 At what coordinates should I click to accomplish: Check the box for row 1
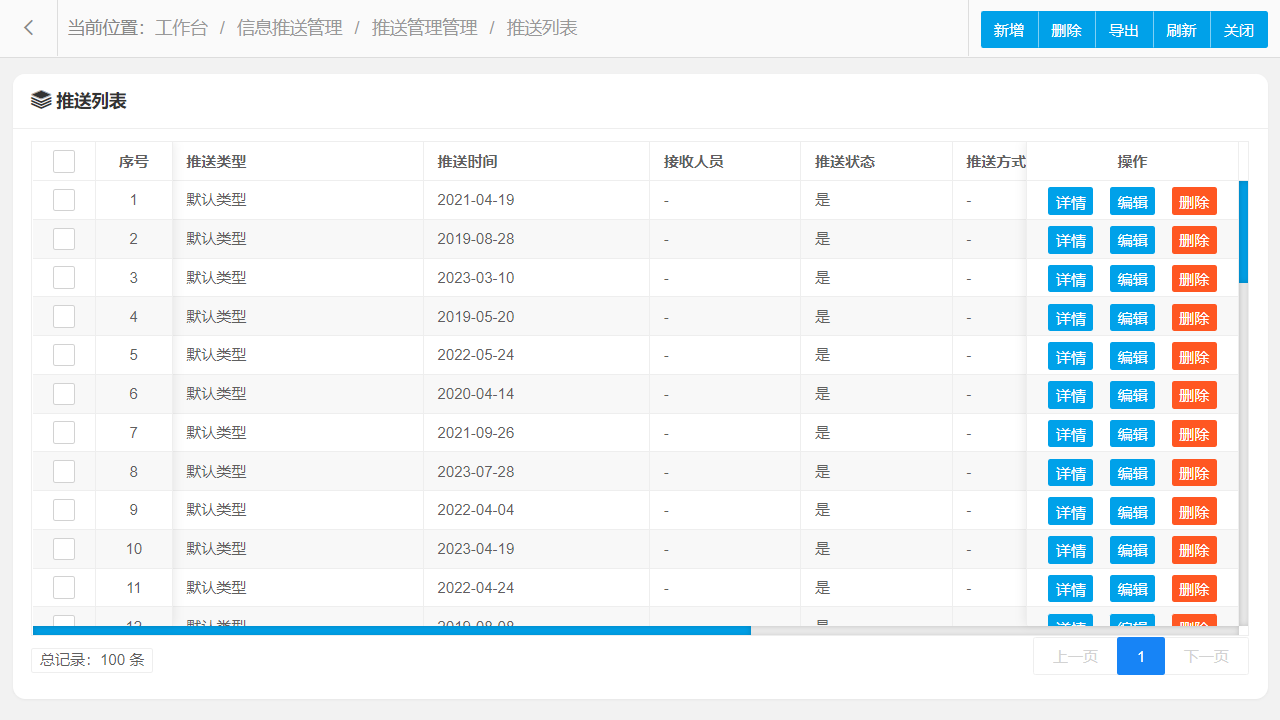64,200
